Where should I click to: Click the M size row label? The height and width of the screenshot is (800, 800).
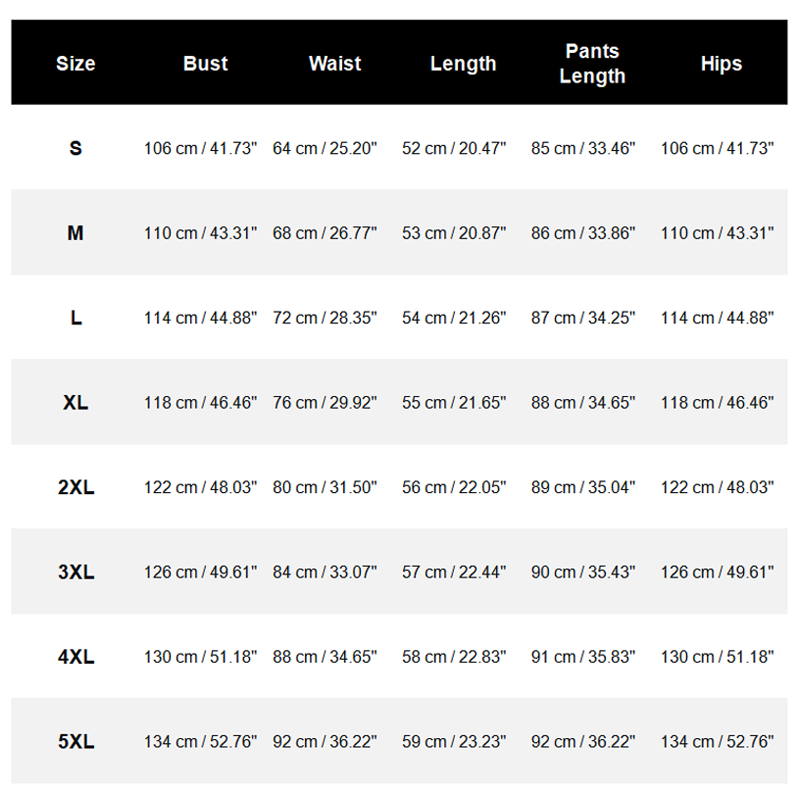75,233
